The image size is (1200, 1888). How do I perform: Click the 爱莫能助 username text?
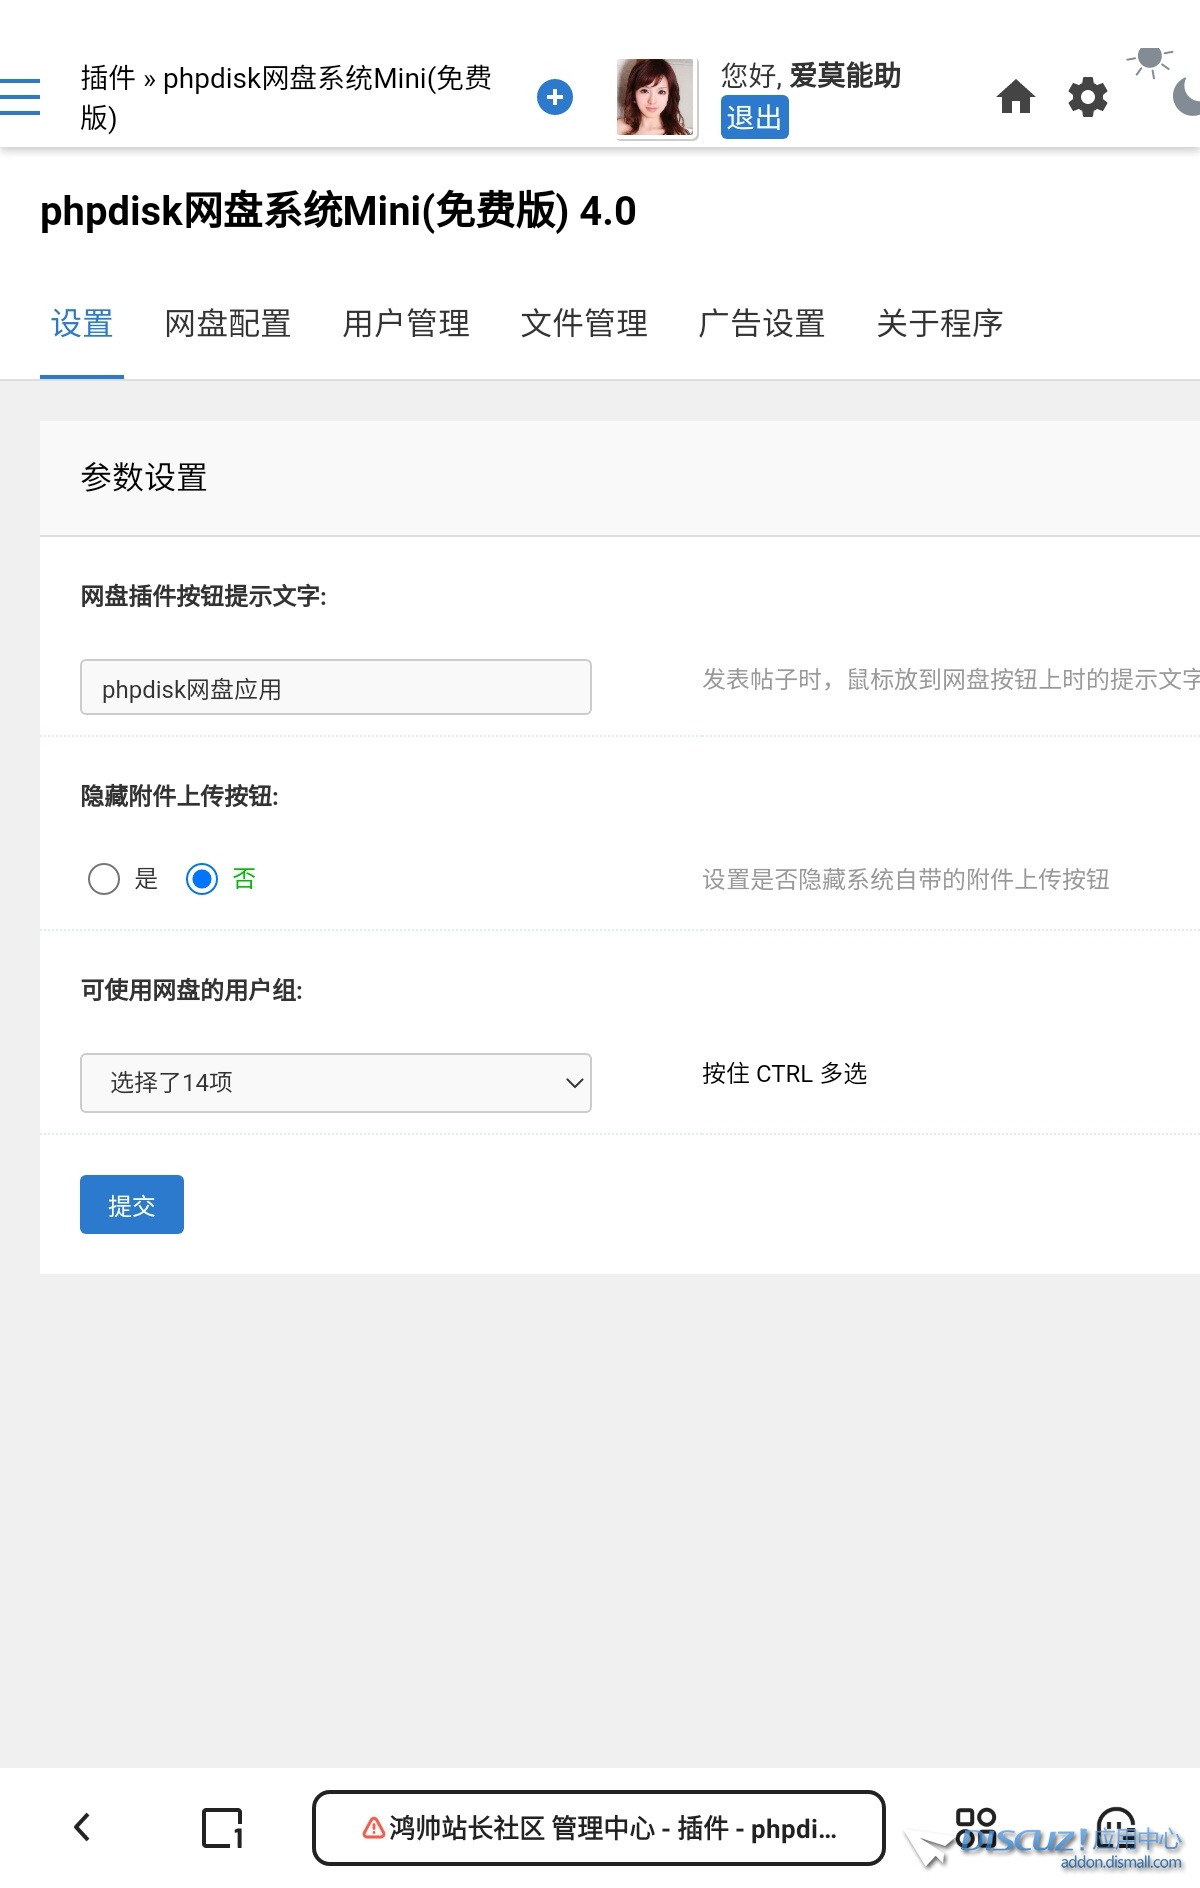[846, 75]
